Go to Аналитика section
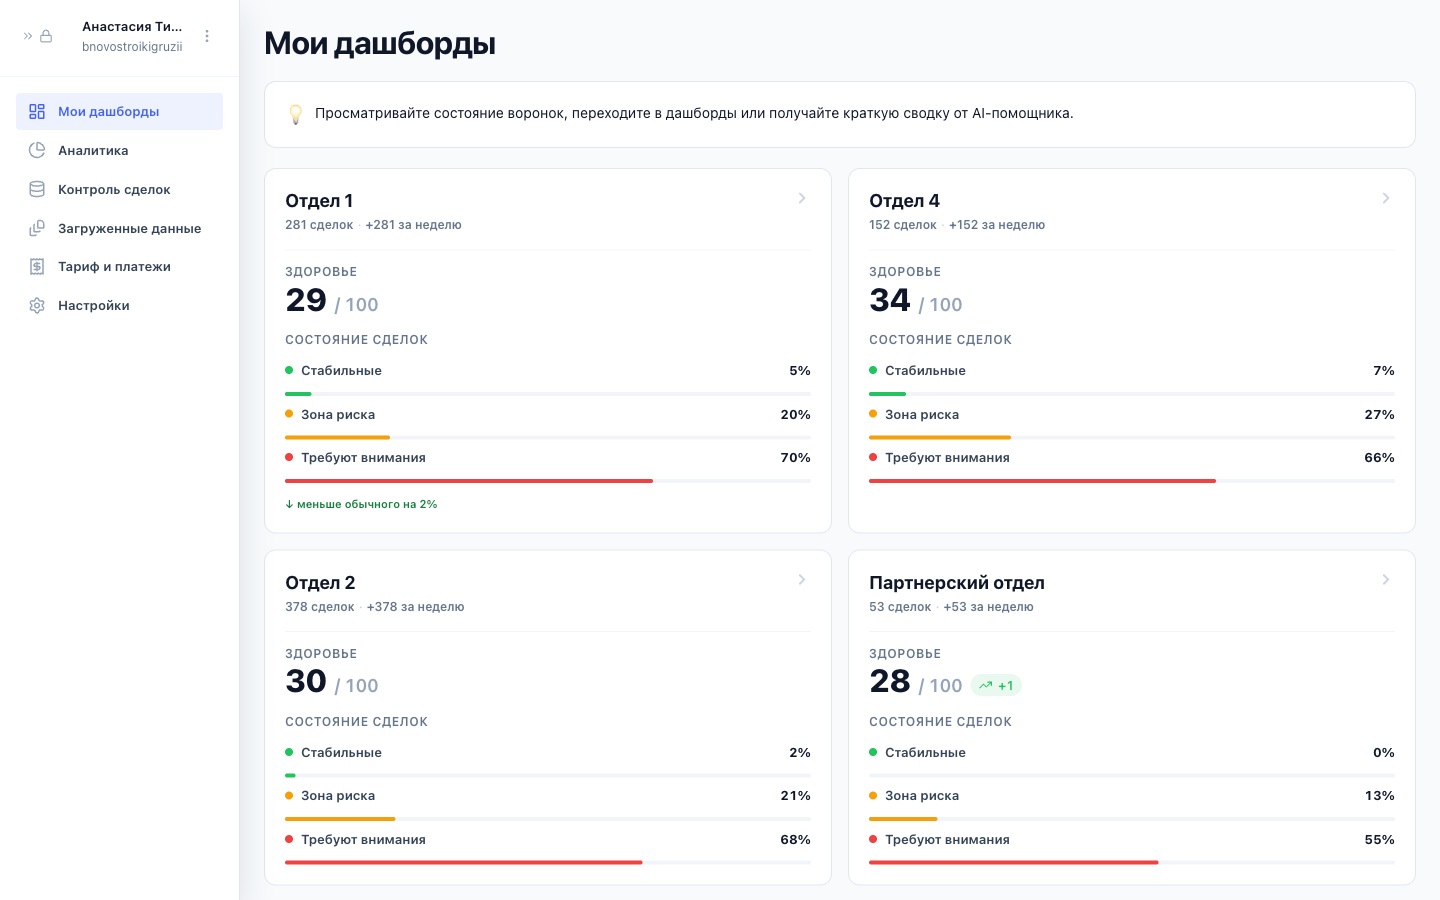Viewport: 1440px width, 900px height. pyautogui.click(x=119, y=150)
